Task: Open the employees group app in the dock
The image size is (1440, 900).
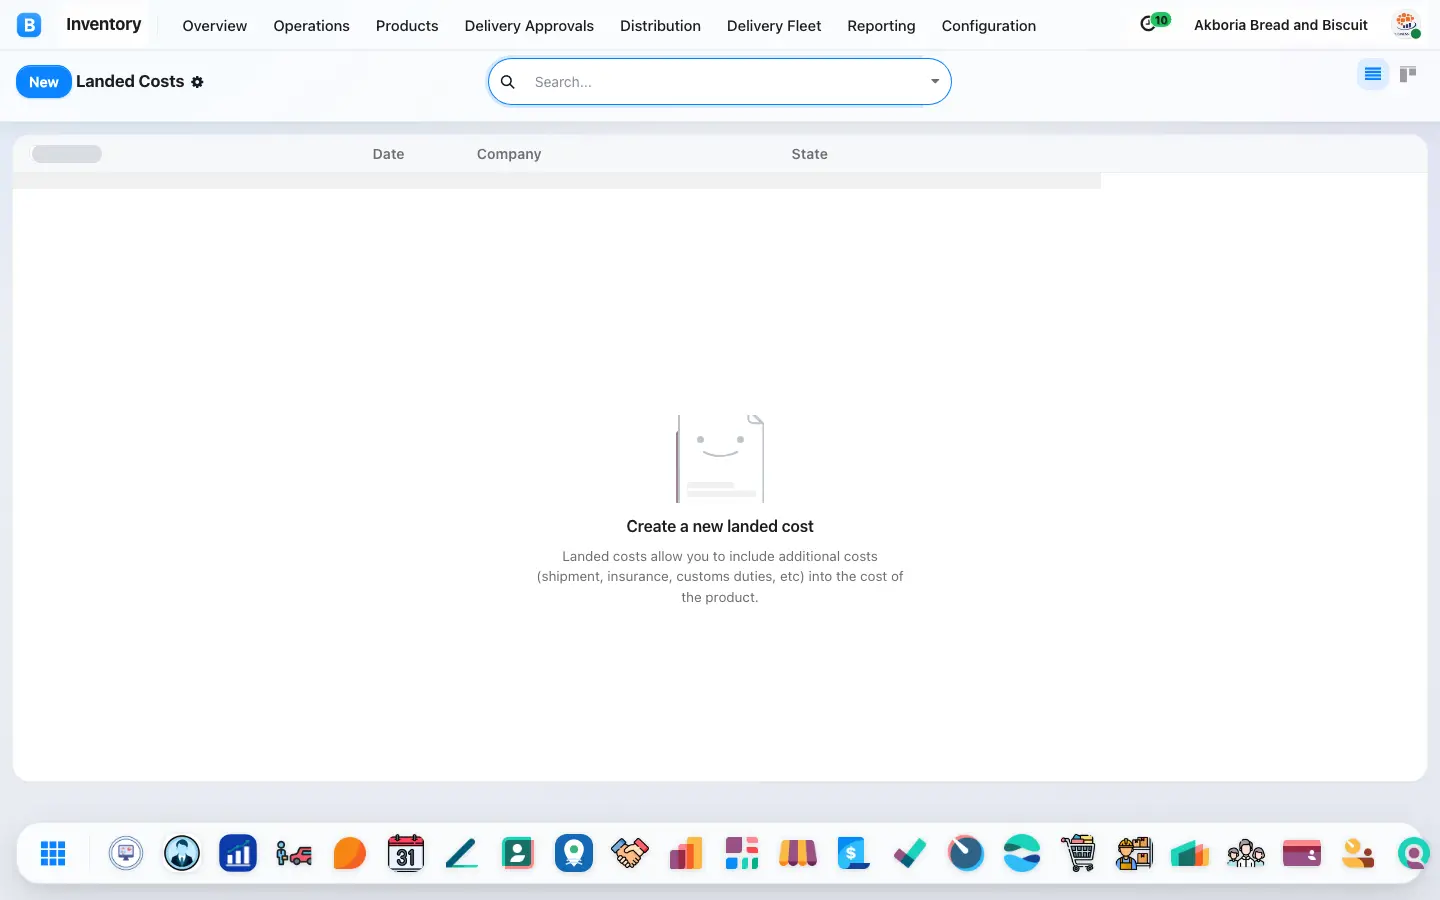Action: click(x=1246, y=853)
